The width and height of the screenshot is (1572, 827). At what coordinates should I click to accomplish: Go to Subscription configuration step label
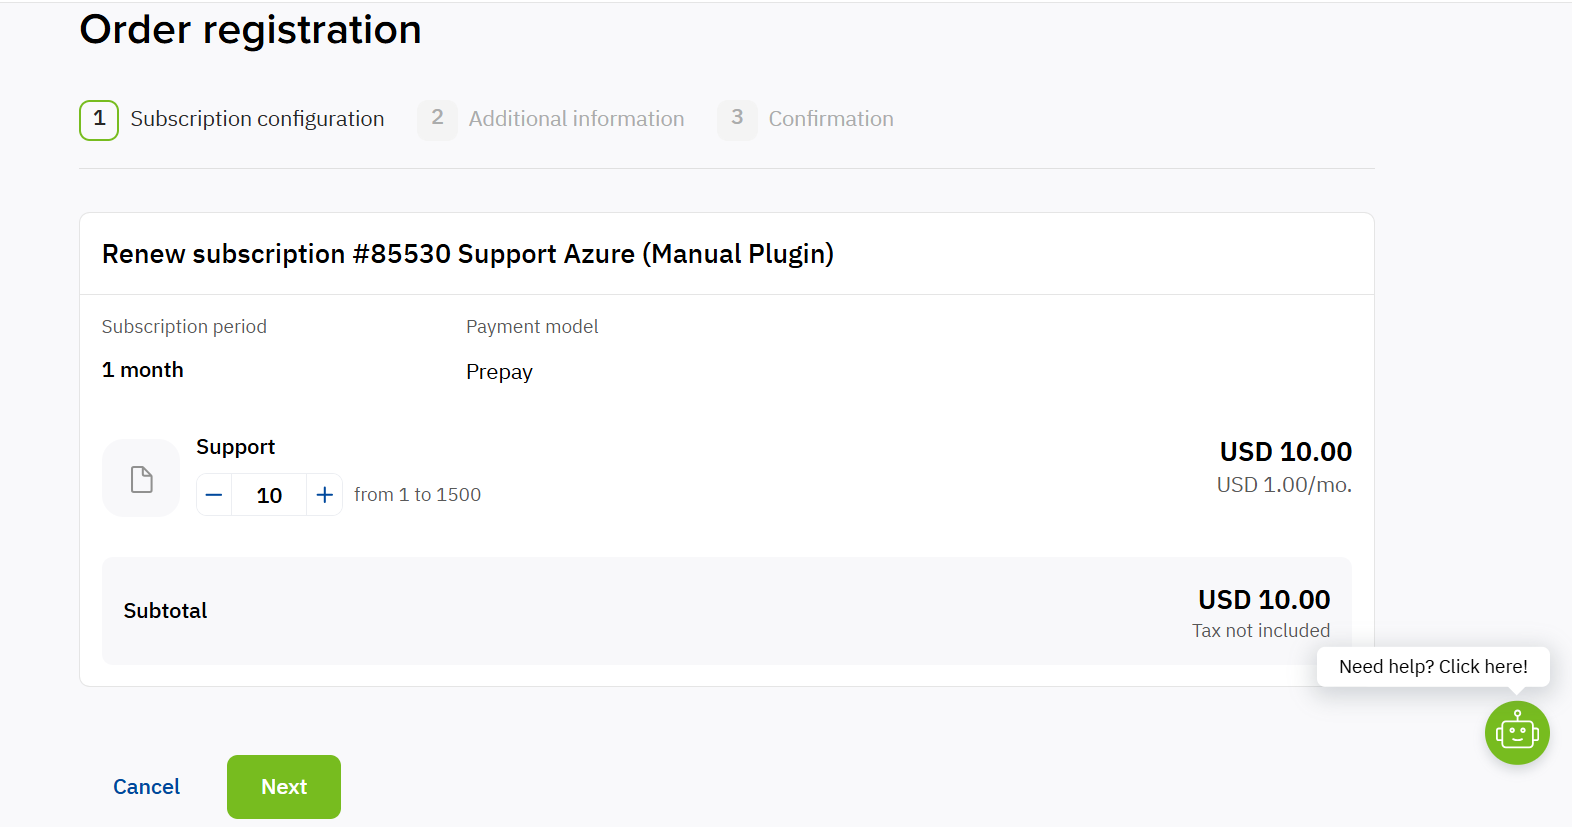[257, 119]
